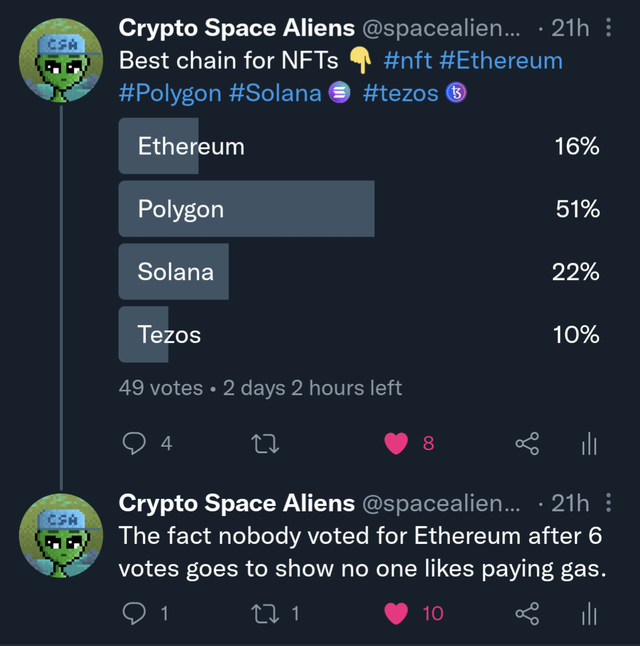View analytics for the poll tweet
This screenshot has height=646, width=640.
[x=589, y=443]
